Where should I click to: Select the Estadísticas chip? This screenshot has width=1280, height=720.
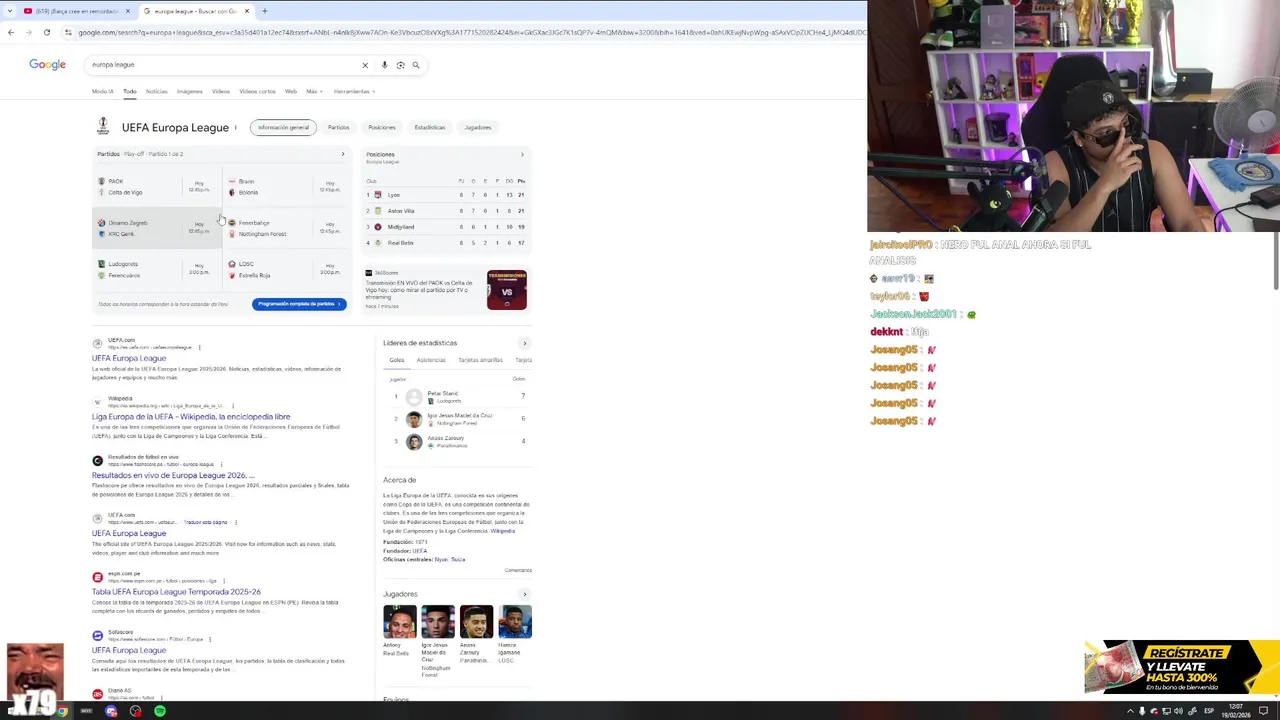click(x=430, y=127)
